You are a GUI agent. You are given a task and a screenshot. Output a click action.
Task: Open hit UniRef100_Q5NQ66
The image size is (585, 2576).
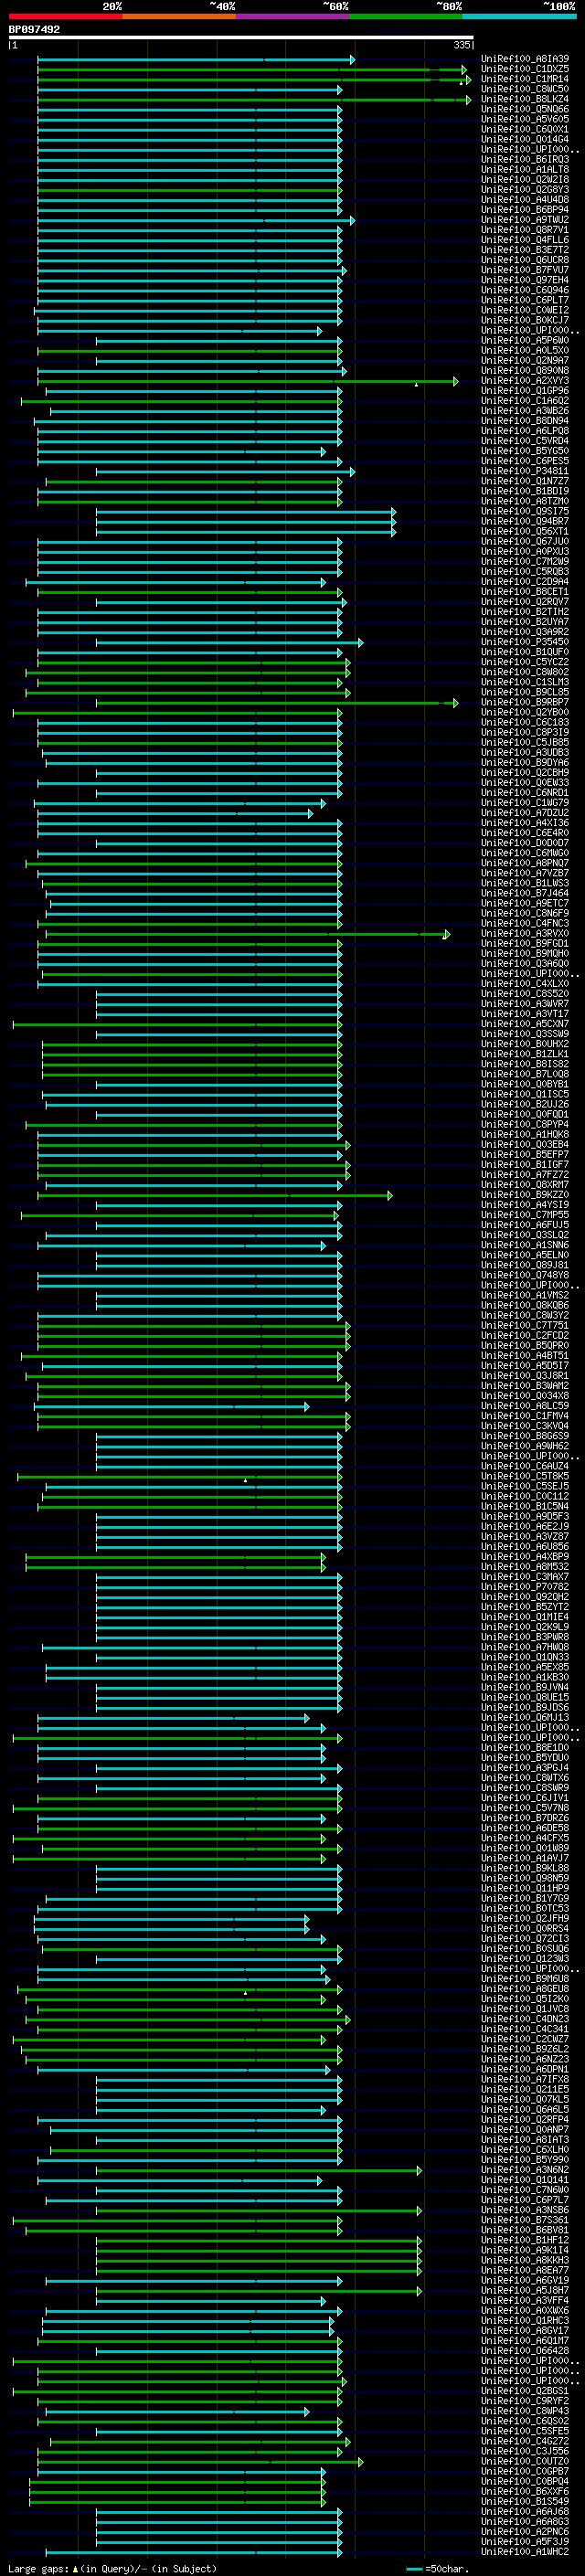tap(525, 109)
